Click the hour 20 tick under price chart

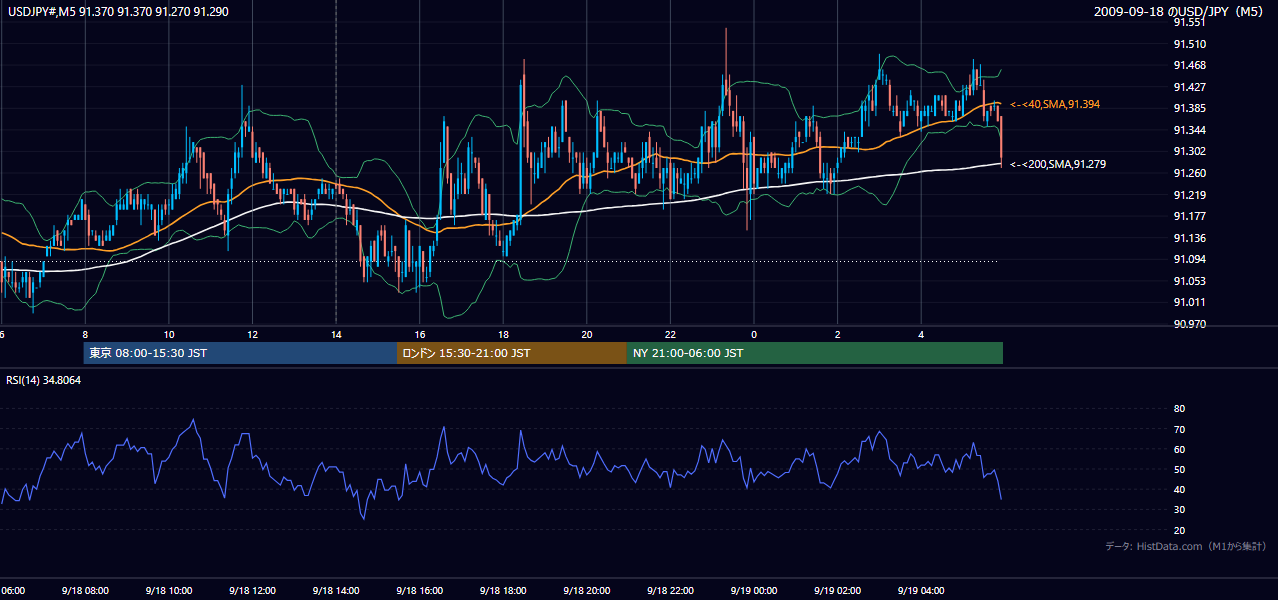(x=588, y=334)
